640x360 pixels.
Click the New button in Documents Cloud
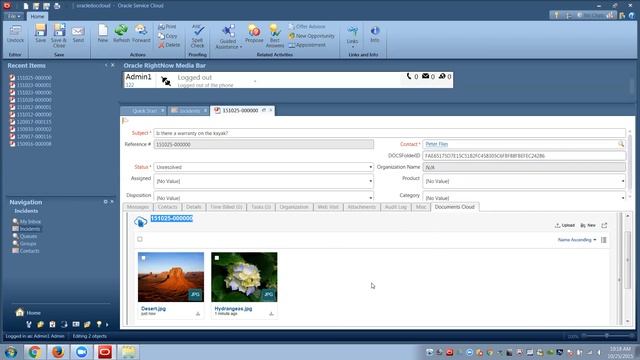tap(588, 225)
